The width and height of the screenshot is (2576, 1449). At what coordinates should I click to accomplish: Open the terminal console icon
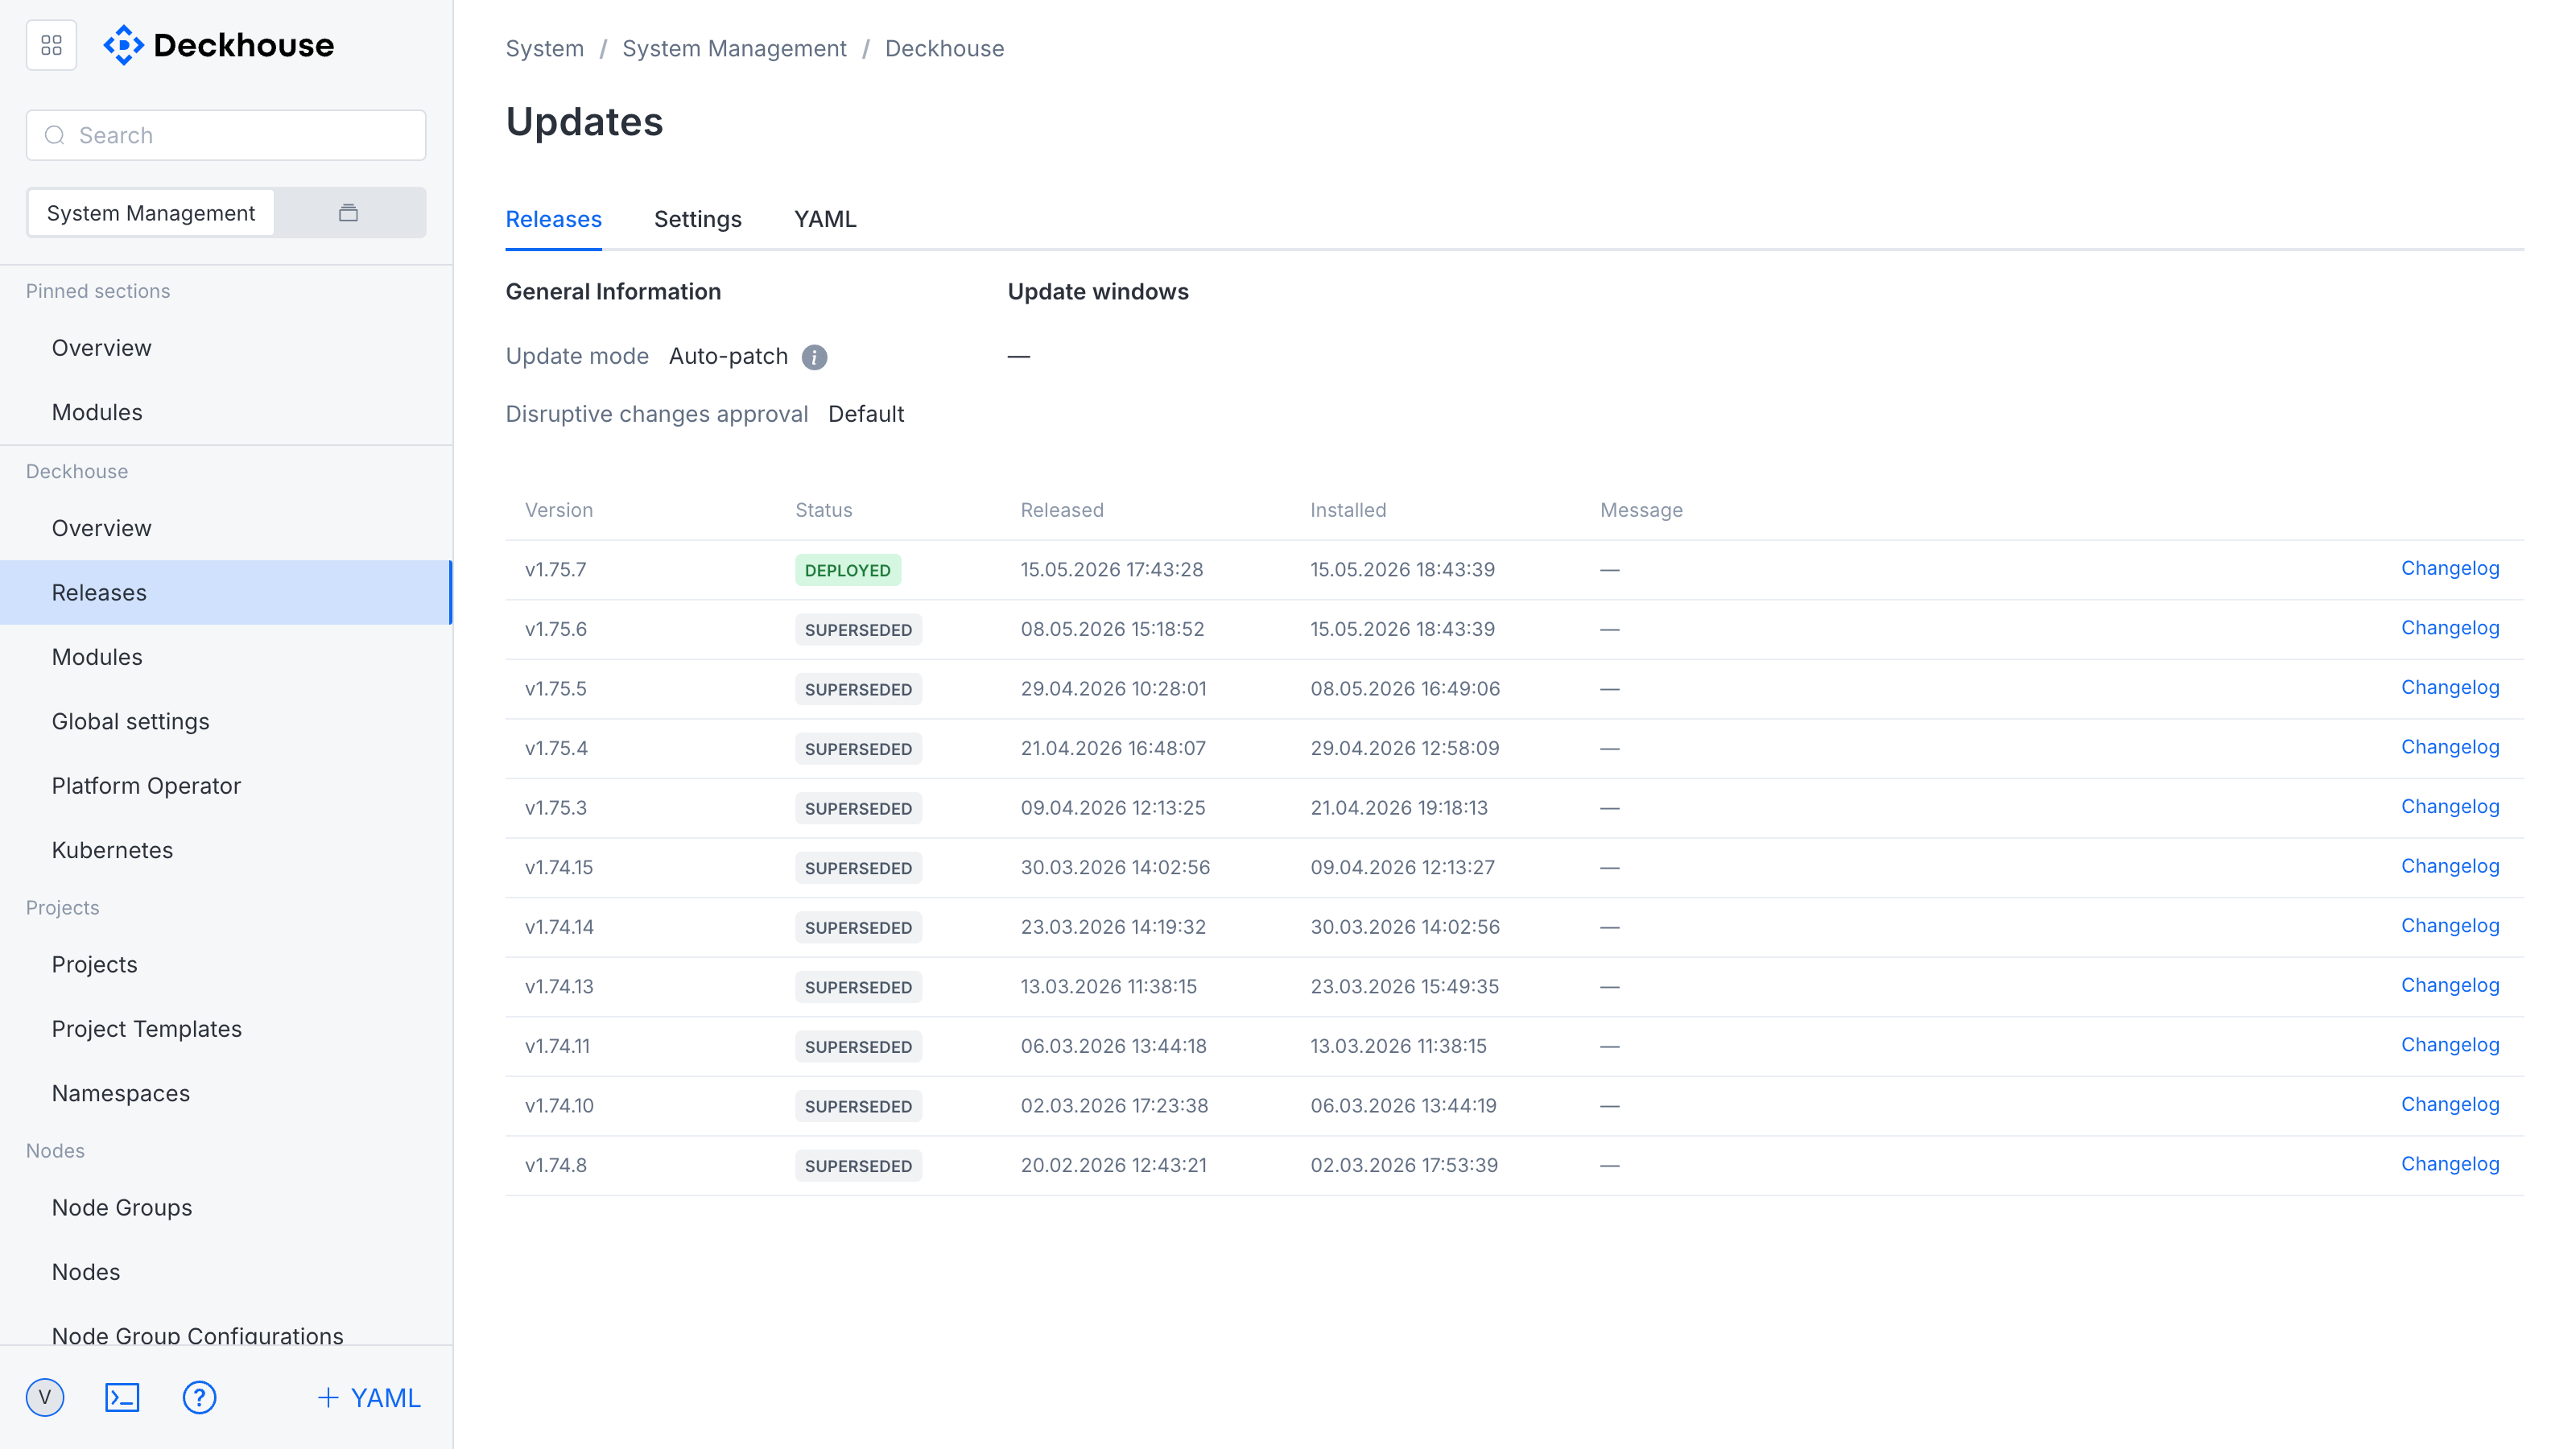pos(122,1397)
